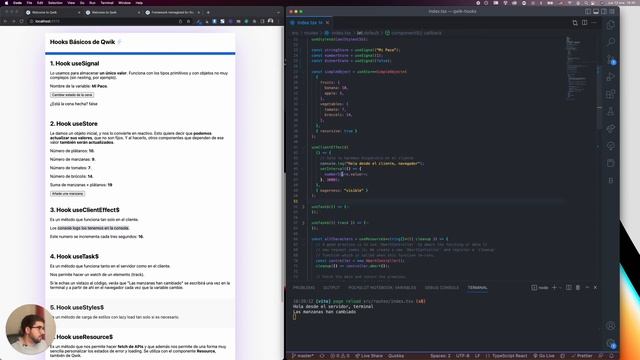Click the editor vertical scrollbar
The image size is (640, 360).
click(x=599, y=98)
